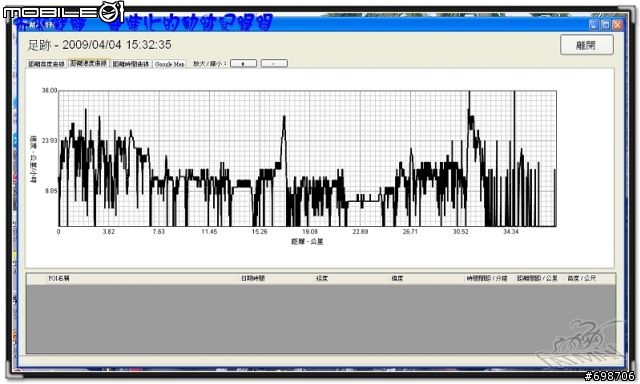Click the flat segment near 22.89 km
This screenshot has height=384, width=640.
[x=363, y=201]
